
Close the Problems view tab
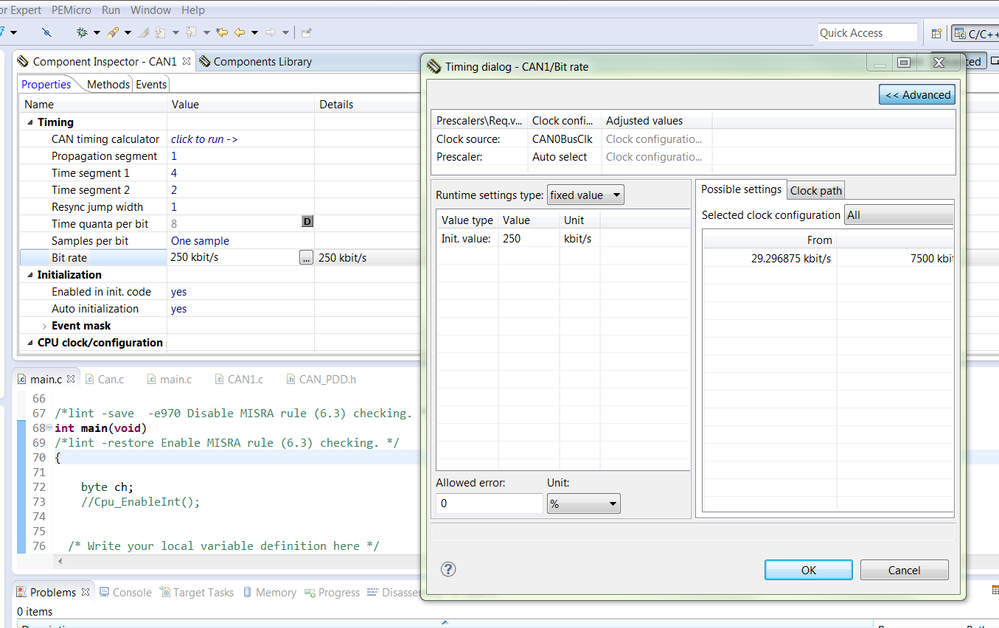(85, 592)
